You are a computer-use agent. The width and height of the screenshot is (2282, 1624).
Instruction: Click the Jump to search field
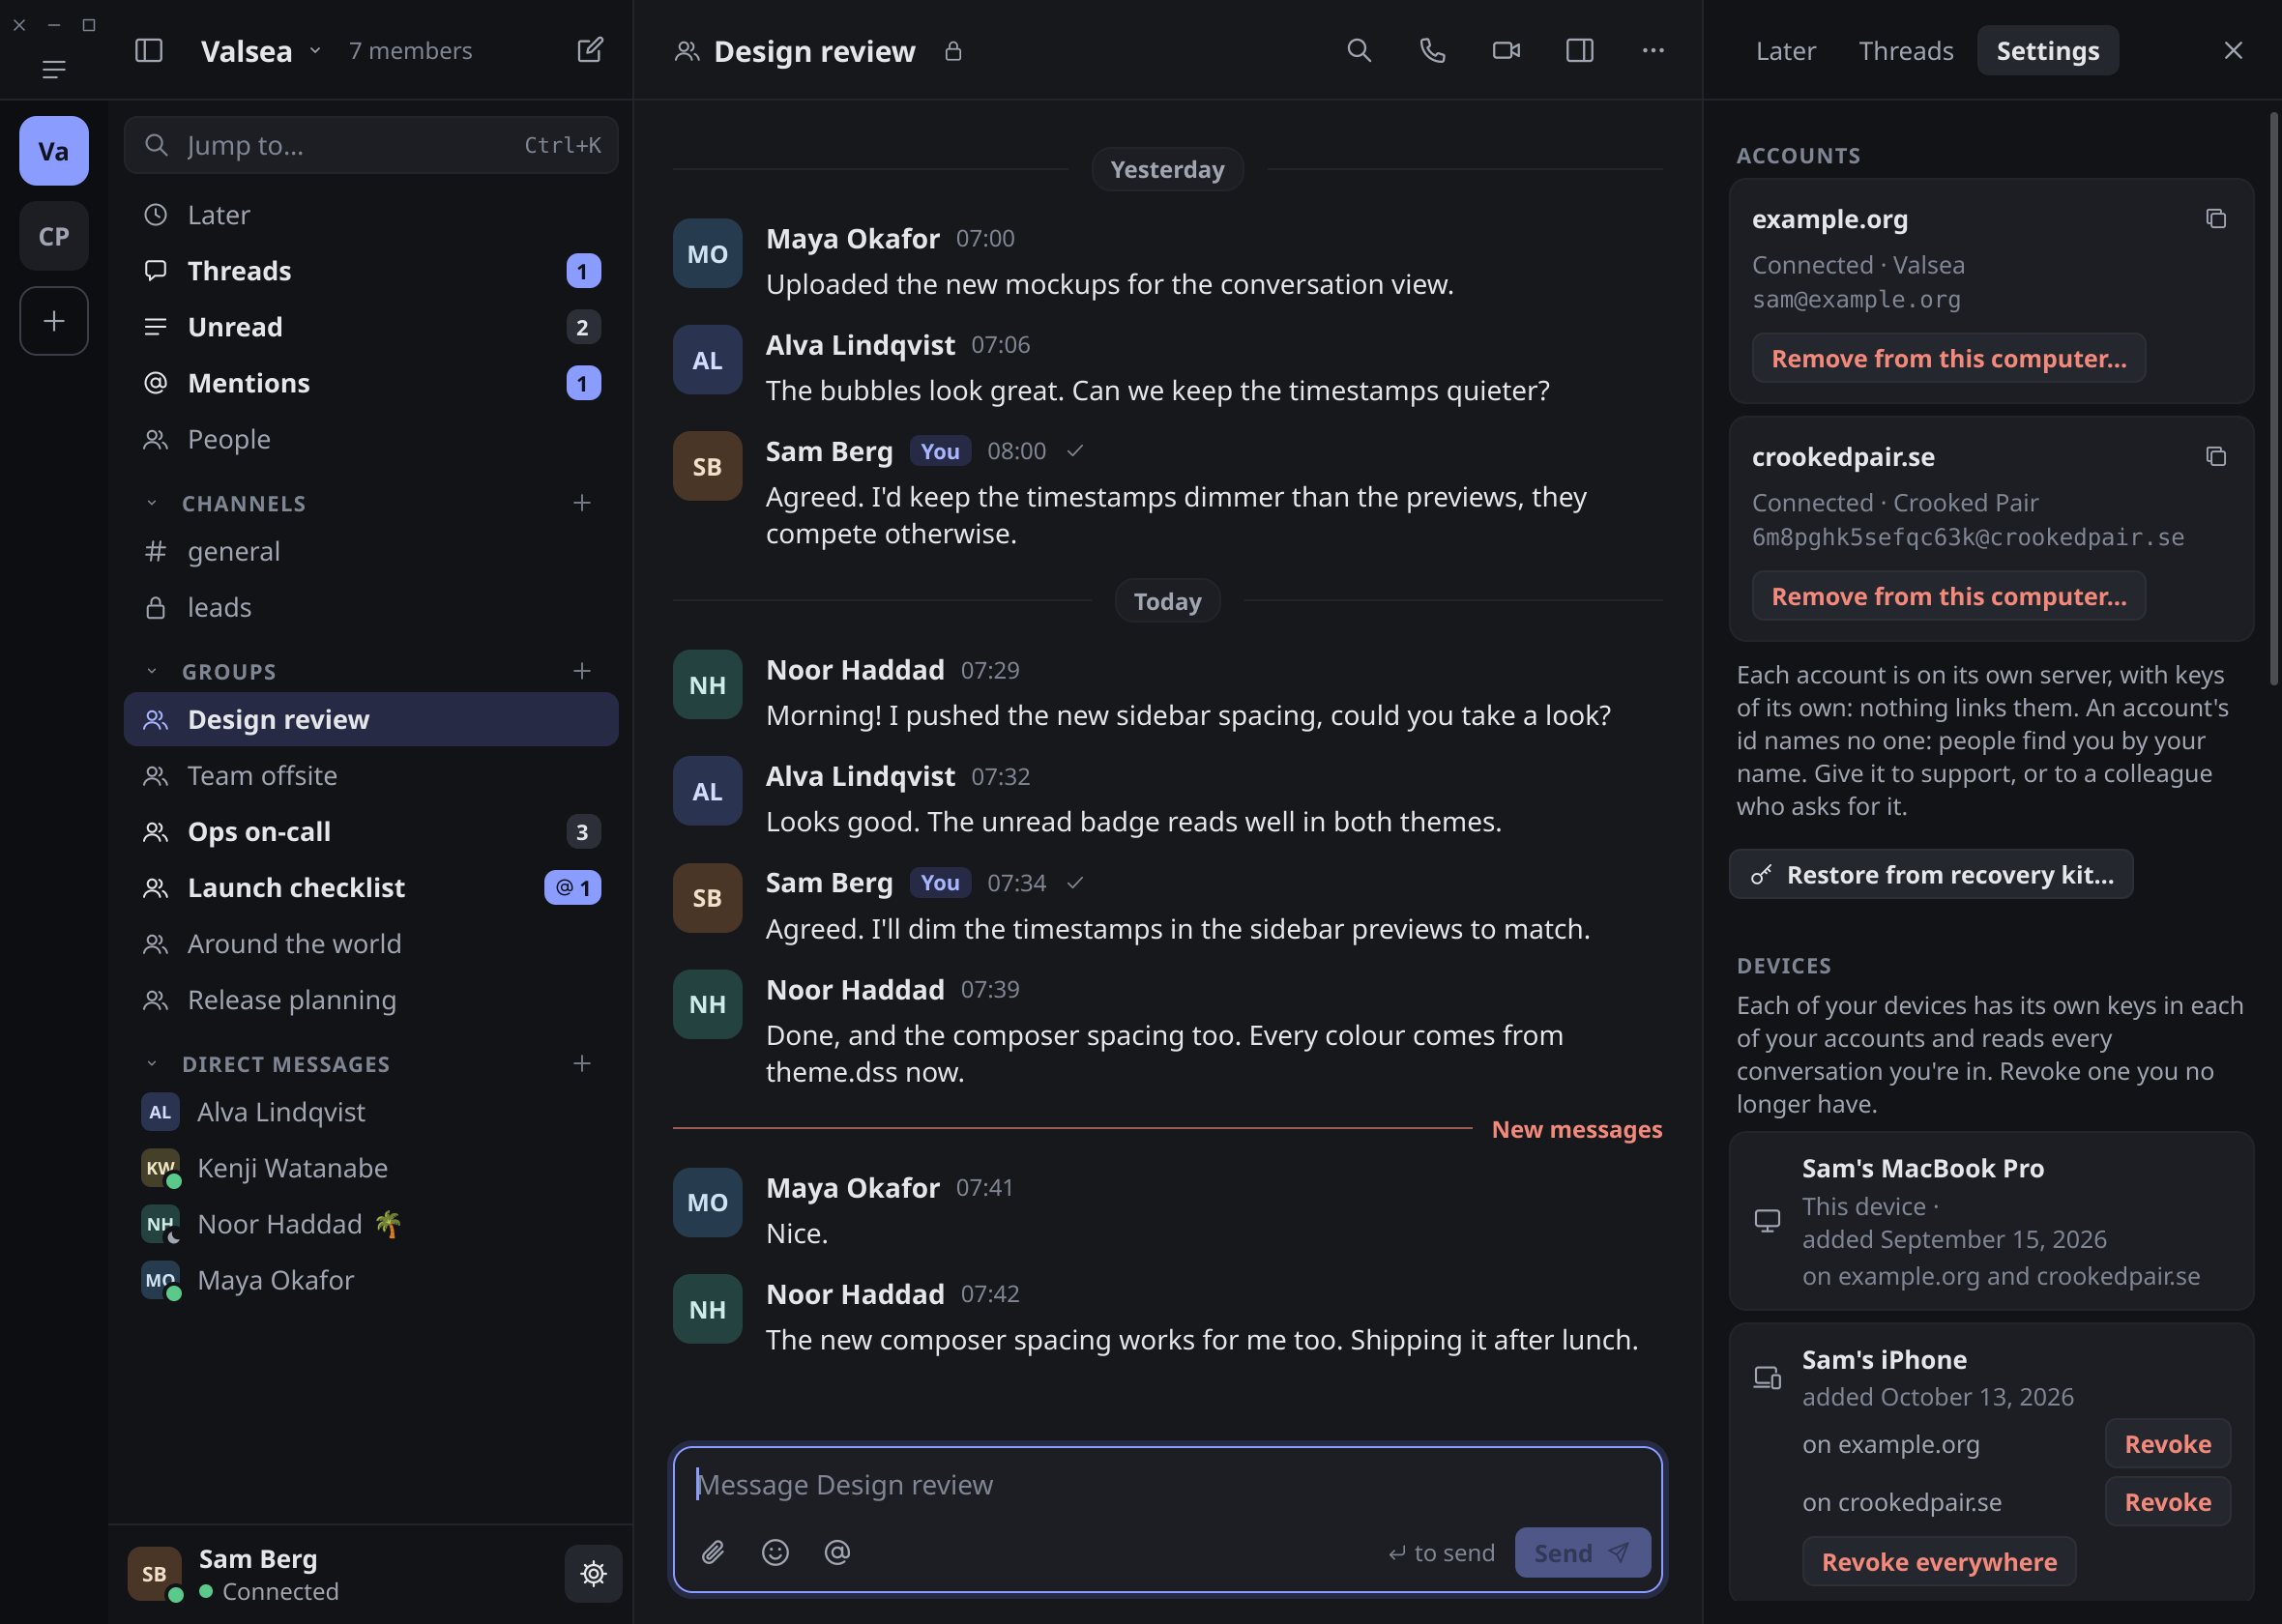(x=371, y=145)
